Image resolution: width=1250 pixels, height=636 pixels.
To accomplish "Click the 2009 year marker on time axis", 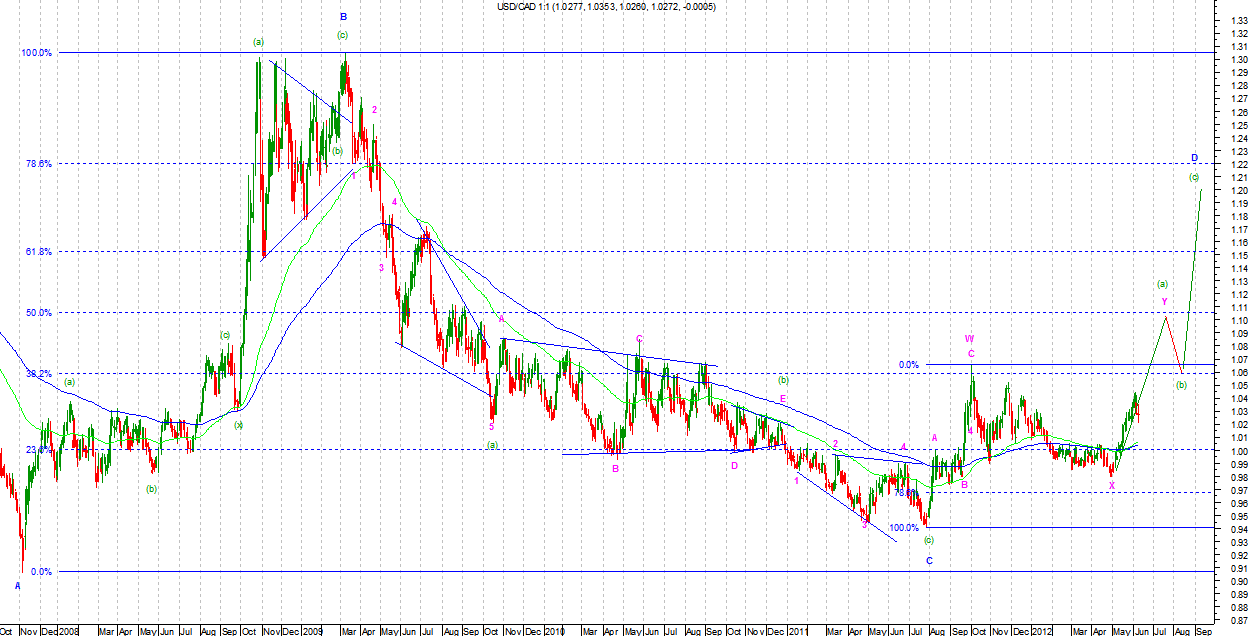I will point(315,630).
